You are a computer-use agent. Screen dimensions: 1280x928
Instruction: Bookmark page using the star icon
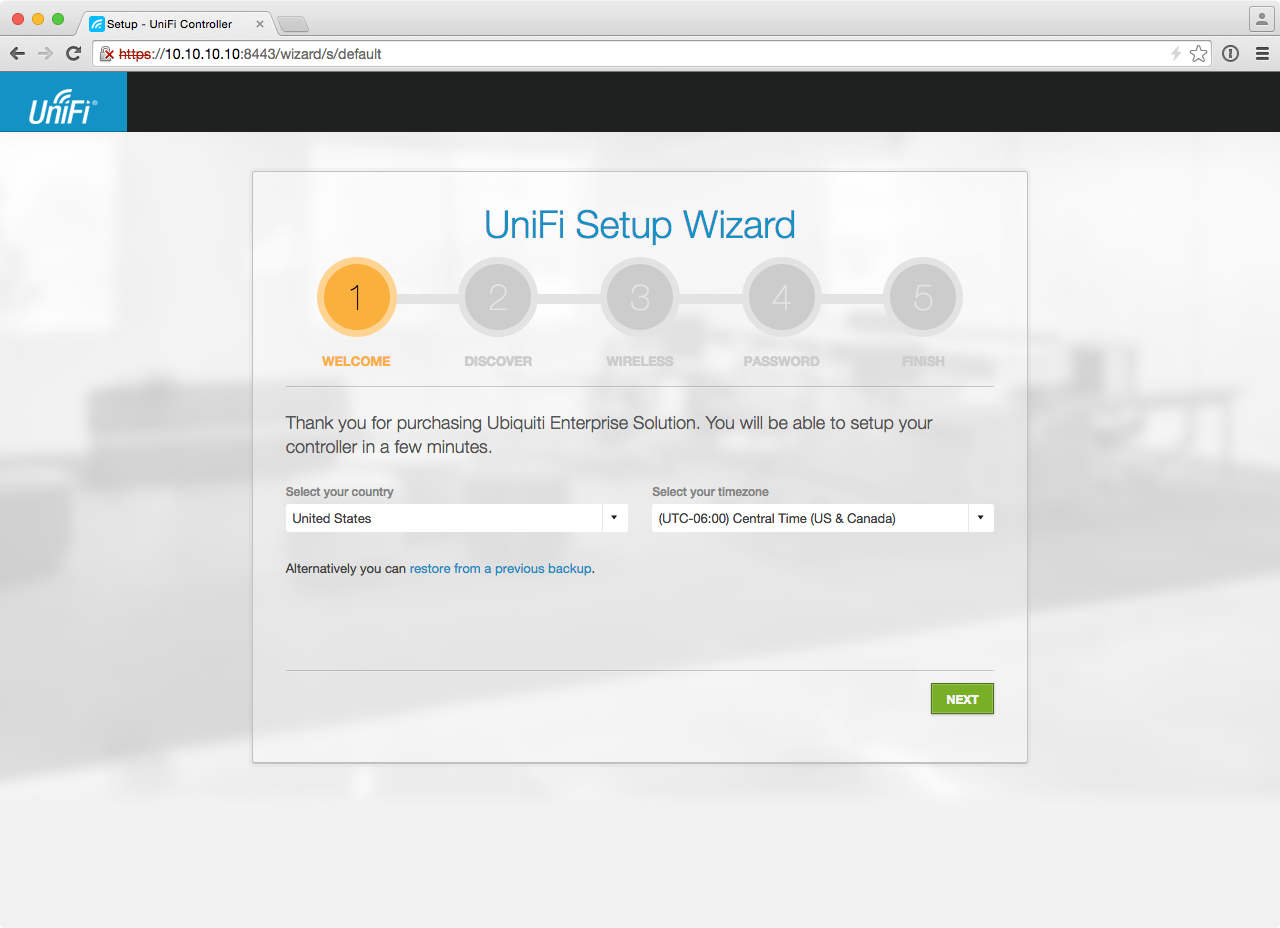(1198, 54)
